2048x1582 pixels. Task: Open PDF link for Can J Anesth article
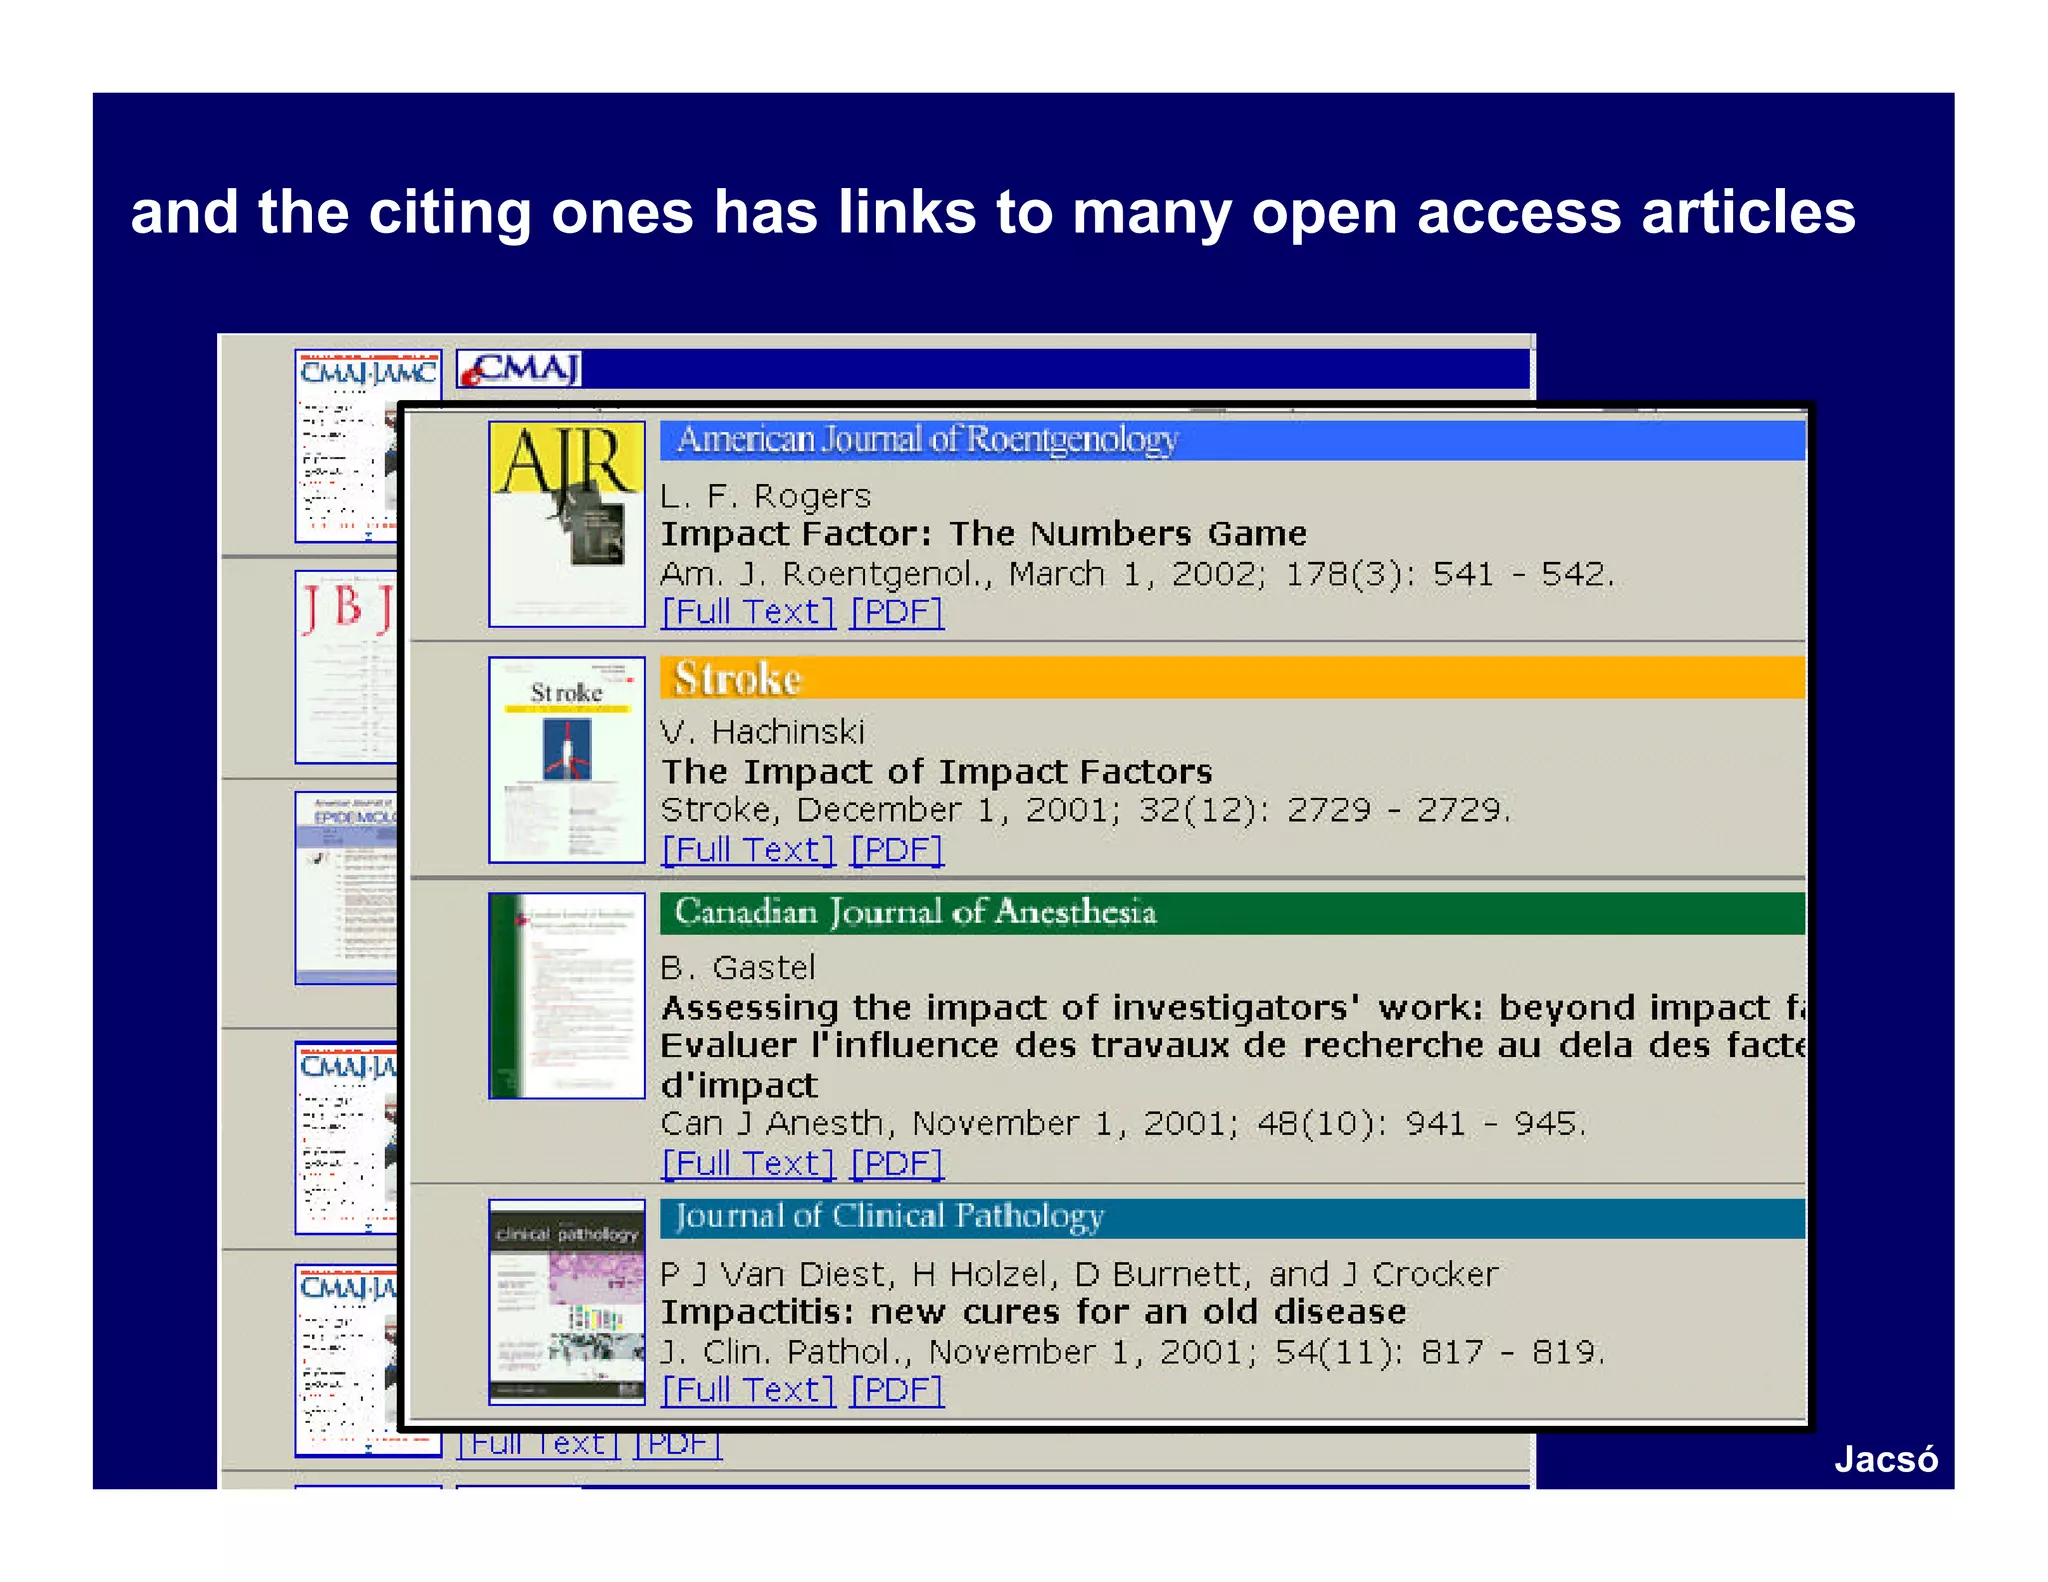click(x=896, y=1164)
